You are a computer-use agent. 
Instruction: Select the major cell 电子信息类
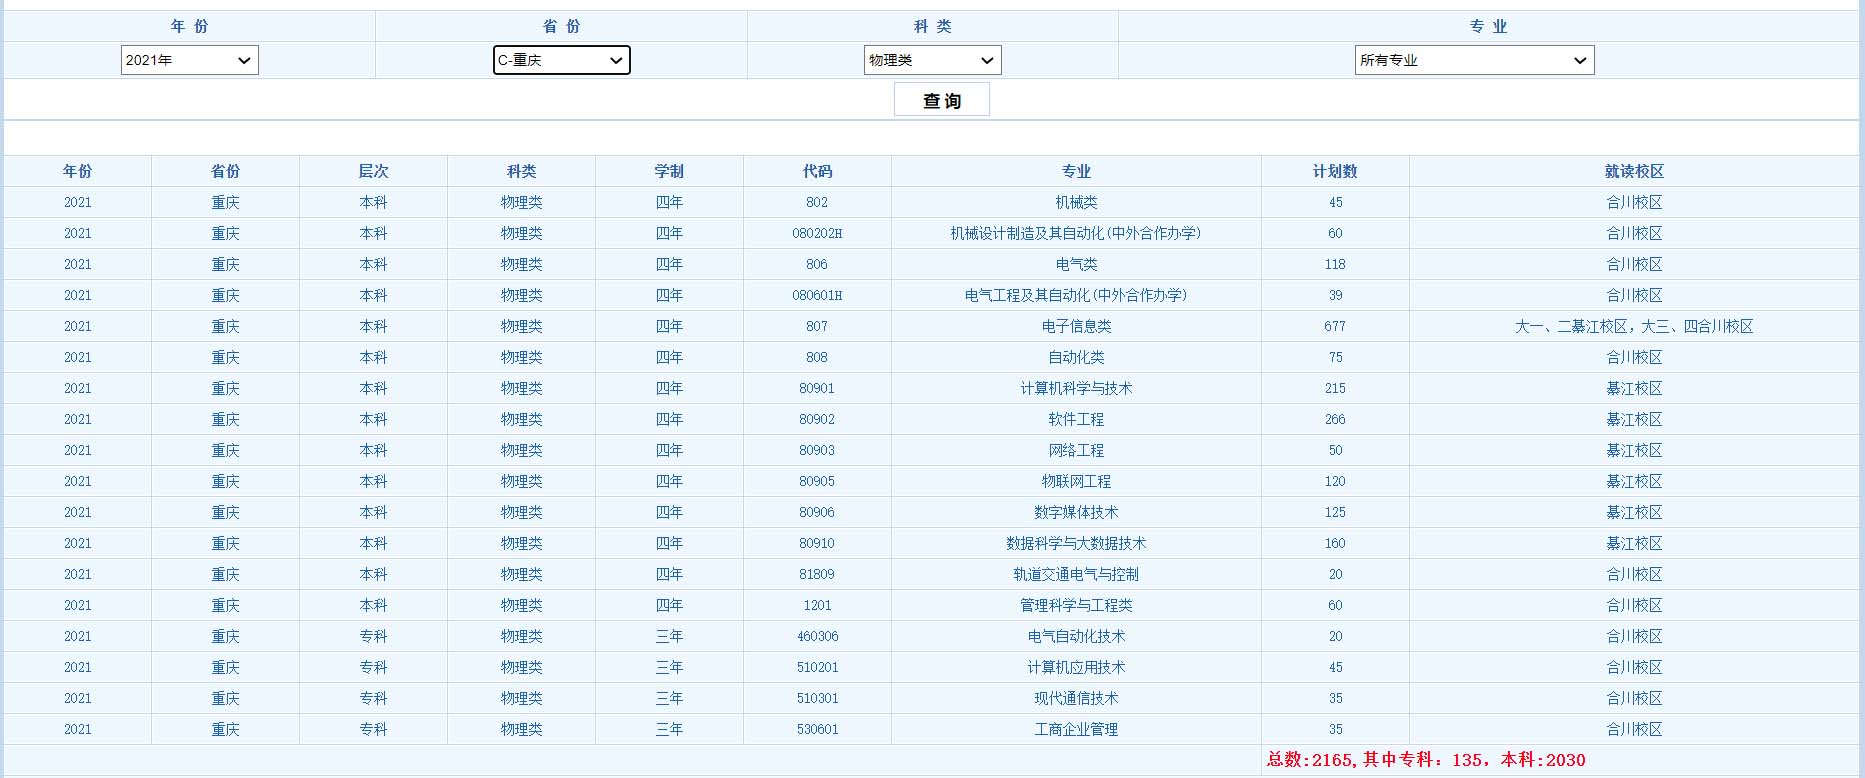click(x=1077, y=326)
